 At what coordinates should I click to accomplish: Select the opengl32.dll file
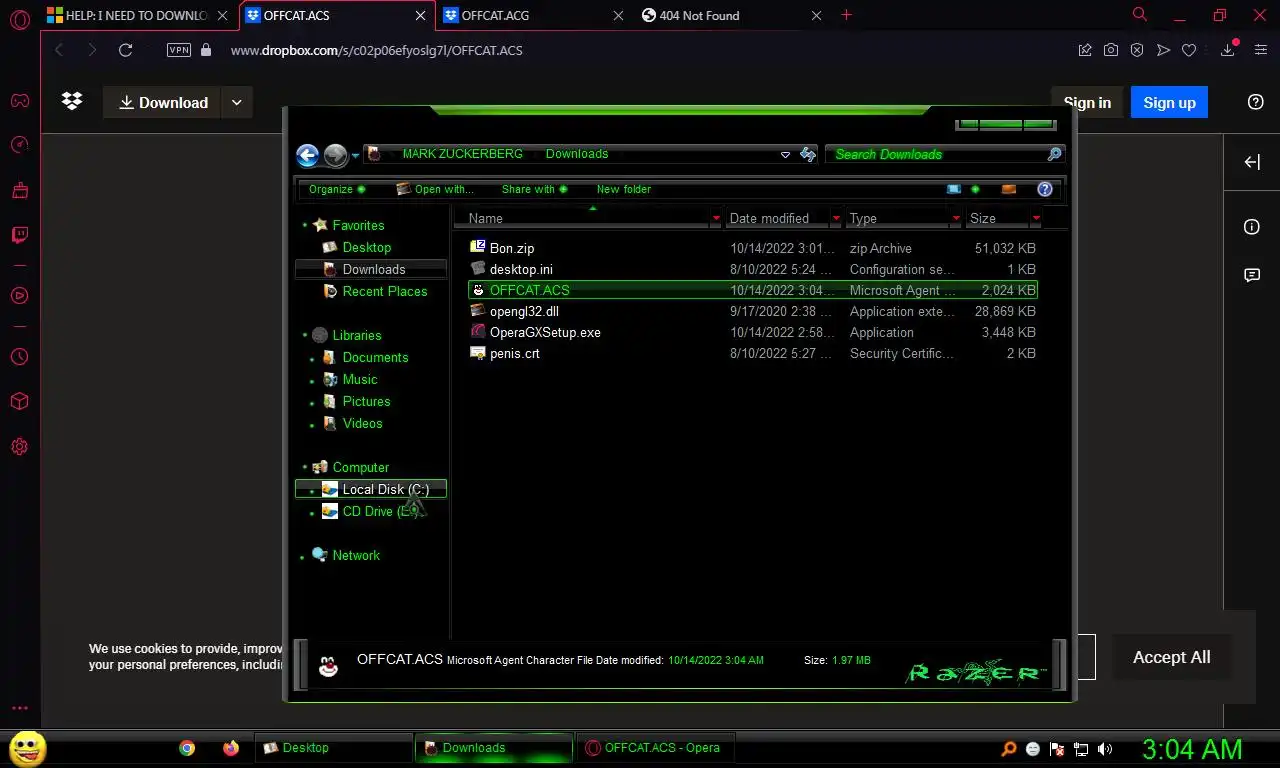524,311
